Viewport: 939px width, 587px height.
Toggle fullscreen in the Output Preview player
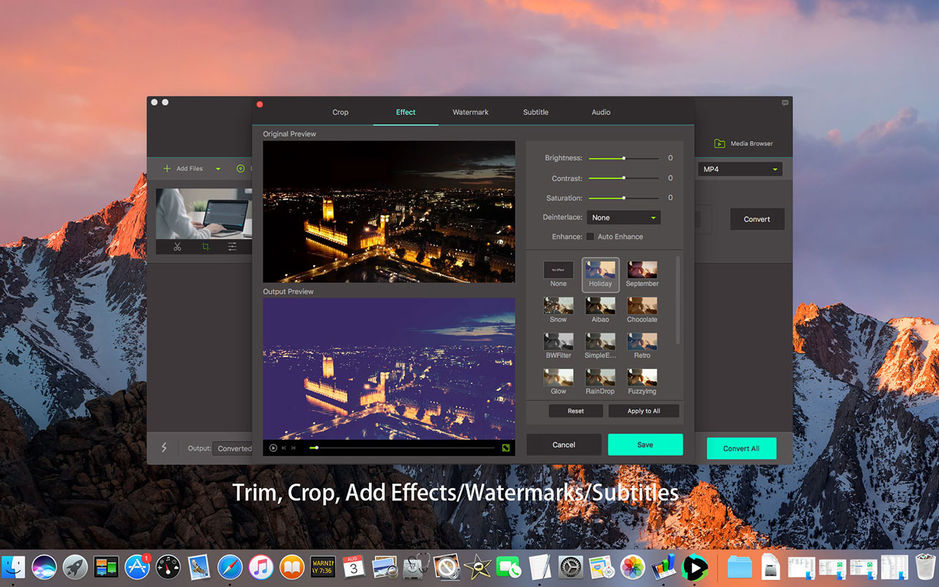coord(506,447)
